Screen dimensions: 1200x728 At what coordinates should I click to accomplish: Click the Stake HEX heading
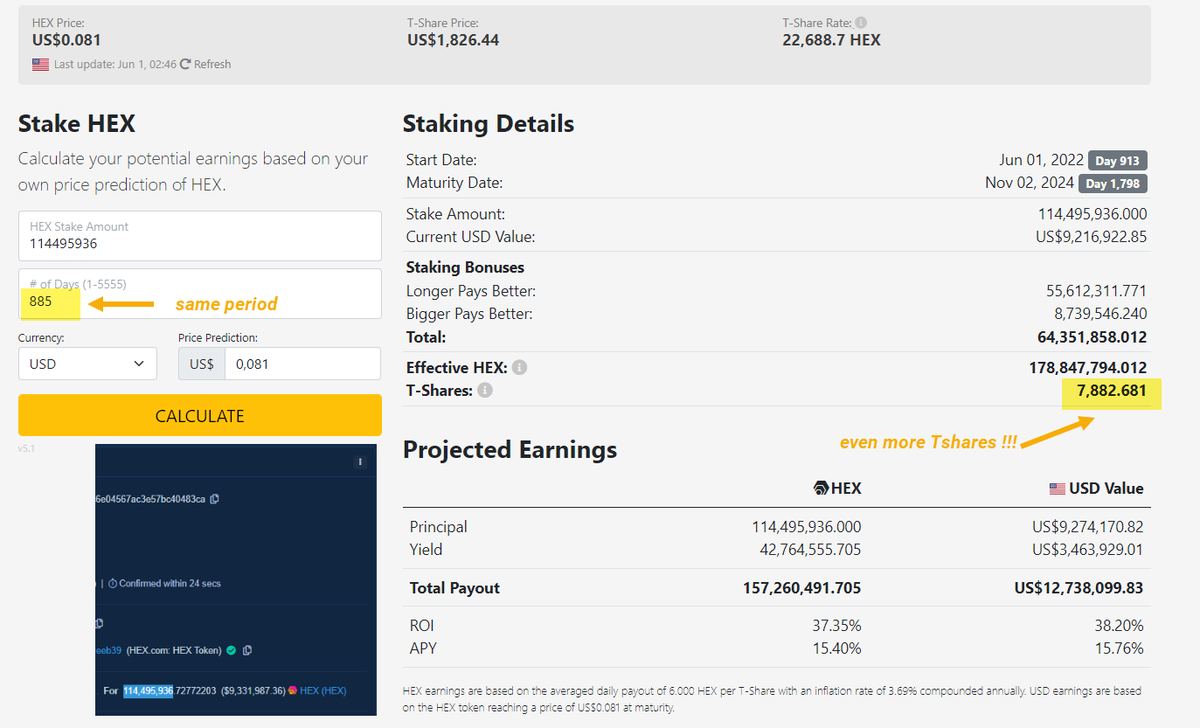point(76,124)
